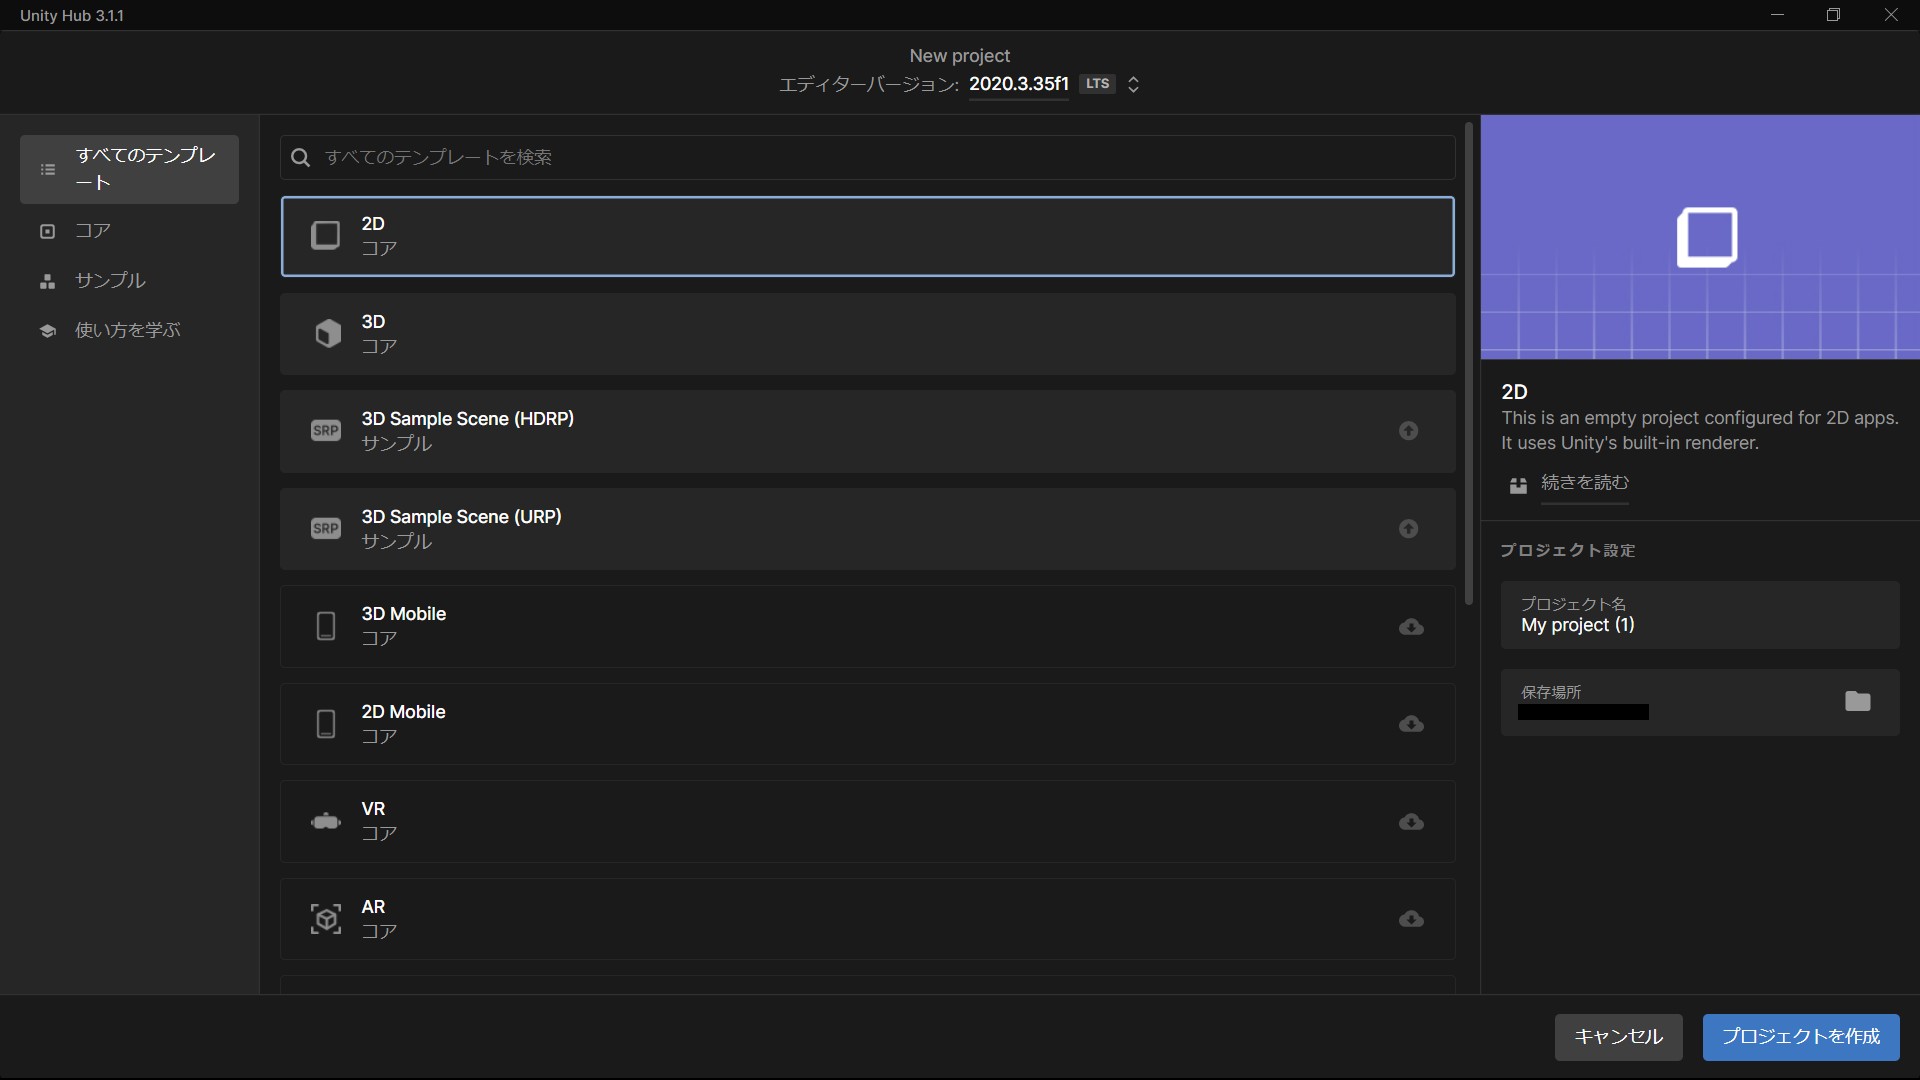Viewport: 1920px width, 1080px height.
Task: Select the サンプル category tab
Action: pyautogui.click(x=110, y=281)
